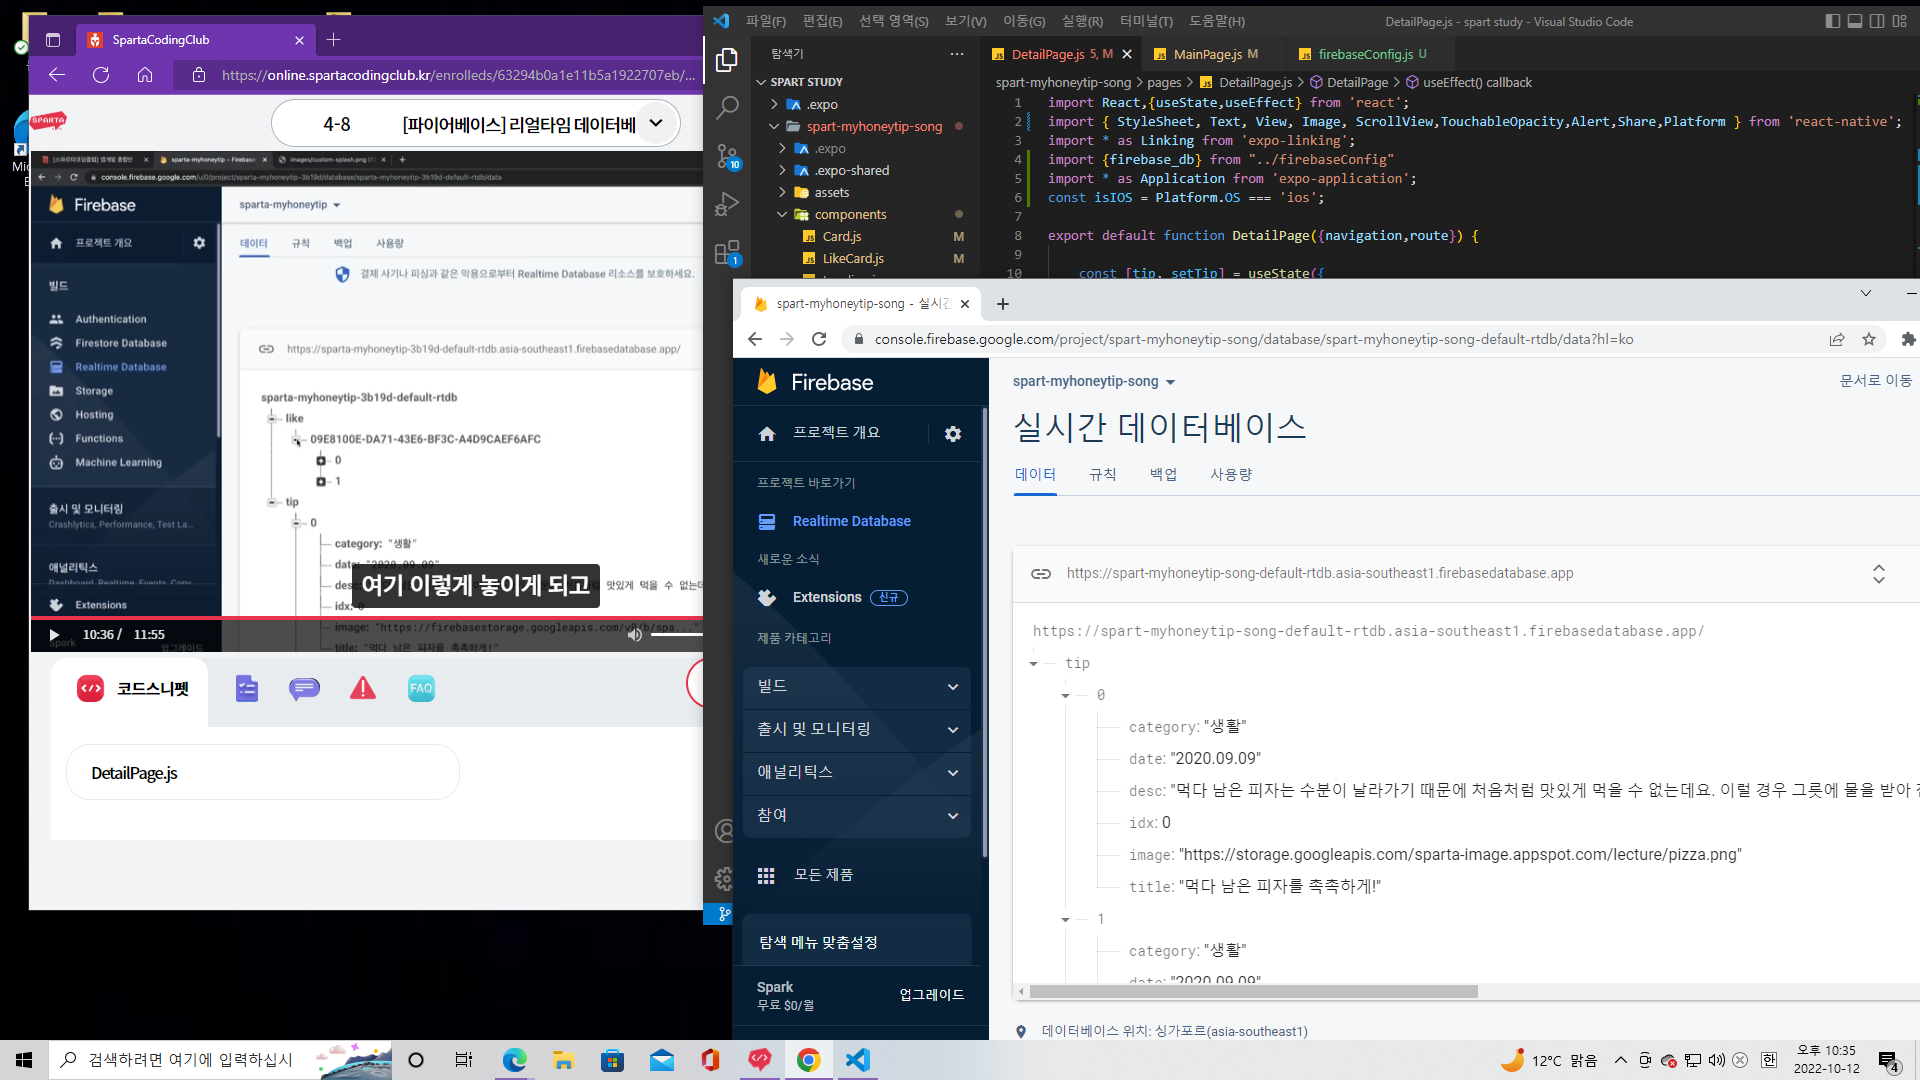Open the VS Code Search view icon

(x=727, y=107)
